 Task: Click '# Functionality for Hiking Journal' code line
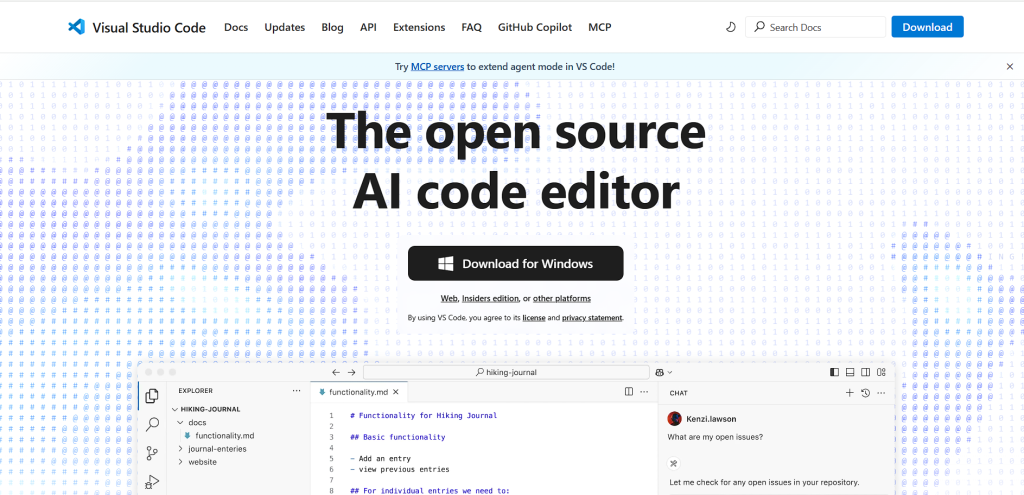(x=424, y=415)
